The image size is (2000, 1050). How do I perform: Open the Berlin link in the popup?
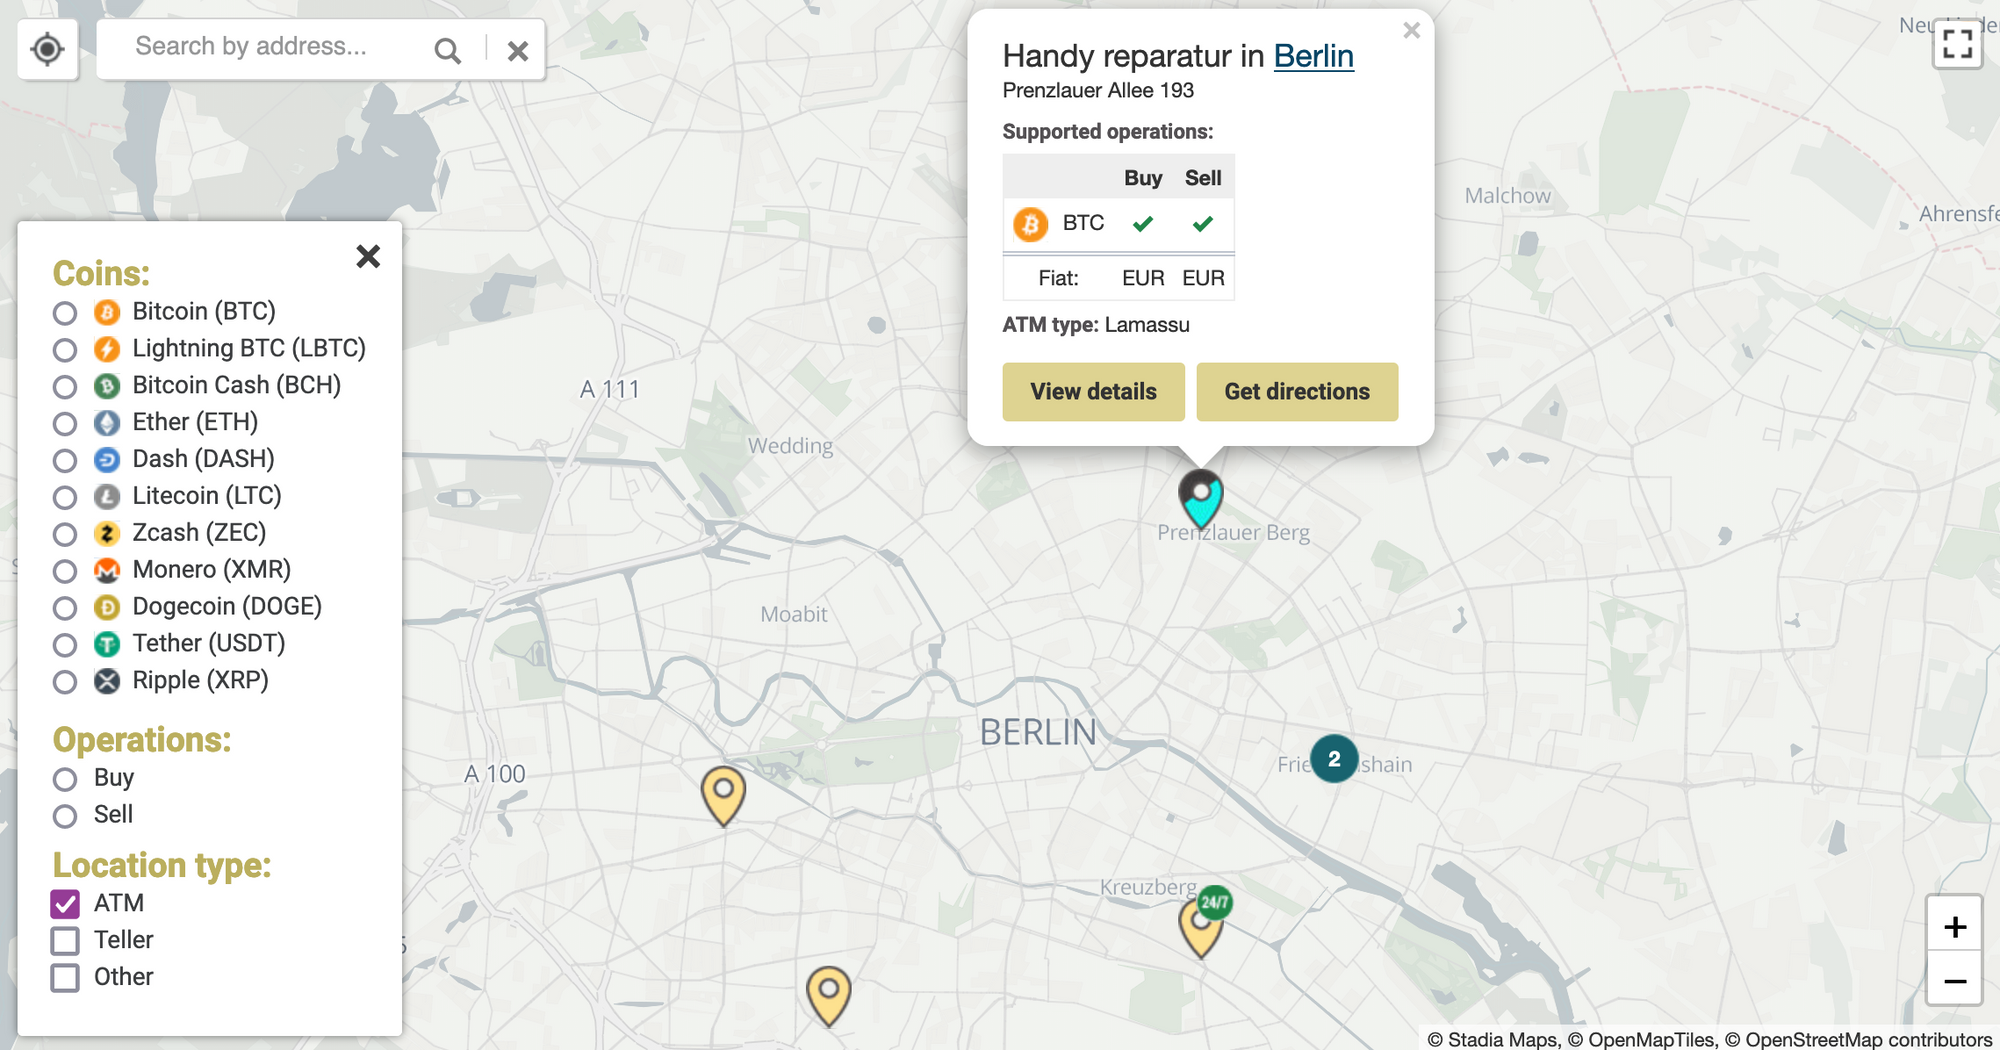click(1314, 56)
